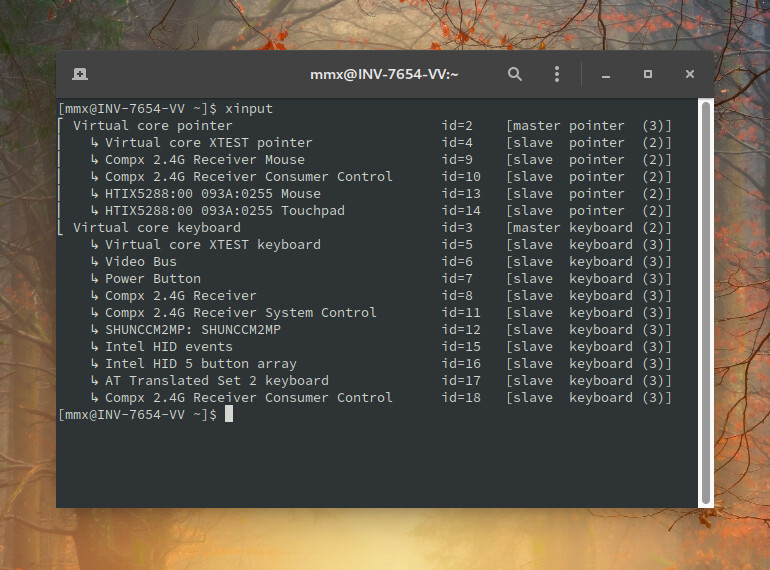Viewport: 770px width, 570px height.
Task: Click the id=2 value
Action: coord(457,126)
